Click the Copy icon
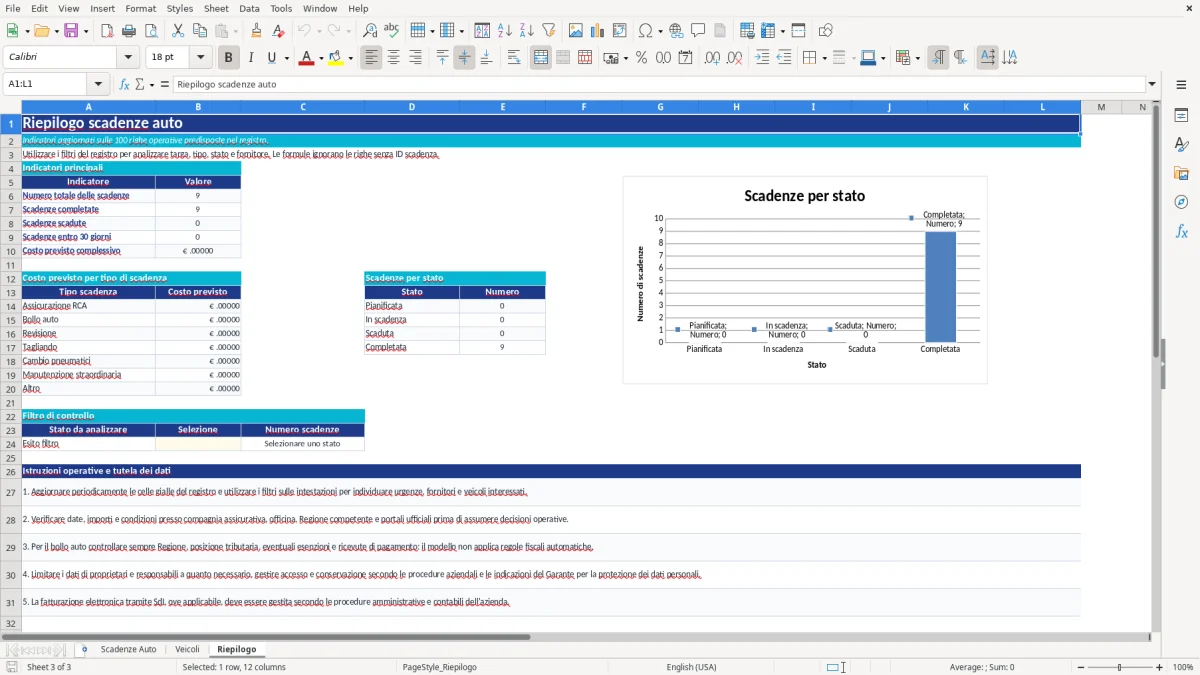The height and width of the screenshot is (675, 1200). click(199, 31)
